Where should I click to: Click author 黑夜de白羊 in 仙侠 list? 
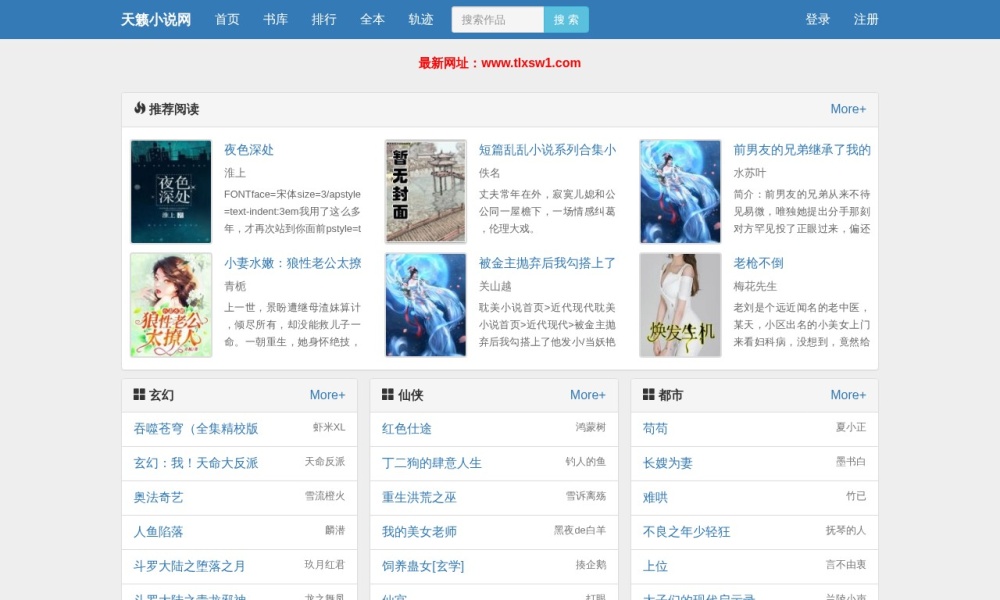580,530
